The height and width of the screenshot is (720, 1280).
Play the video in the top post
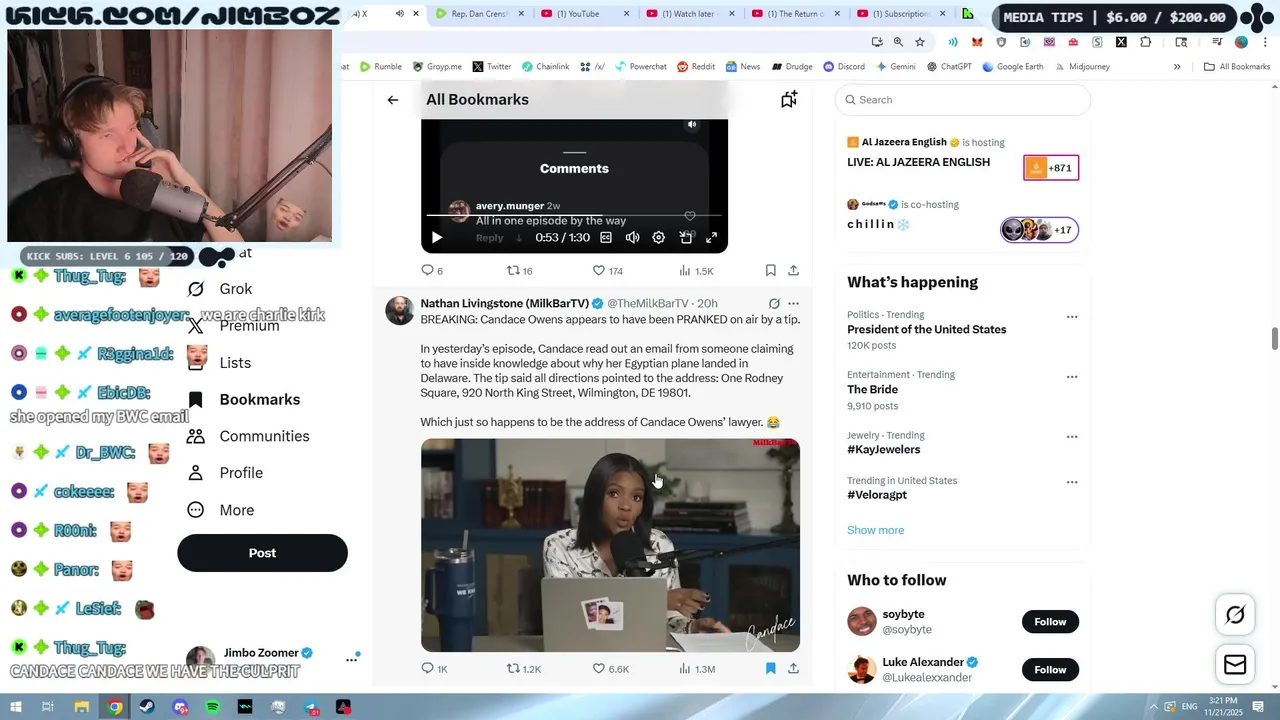[436, 237]
